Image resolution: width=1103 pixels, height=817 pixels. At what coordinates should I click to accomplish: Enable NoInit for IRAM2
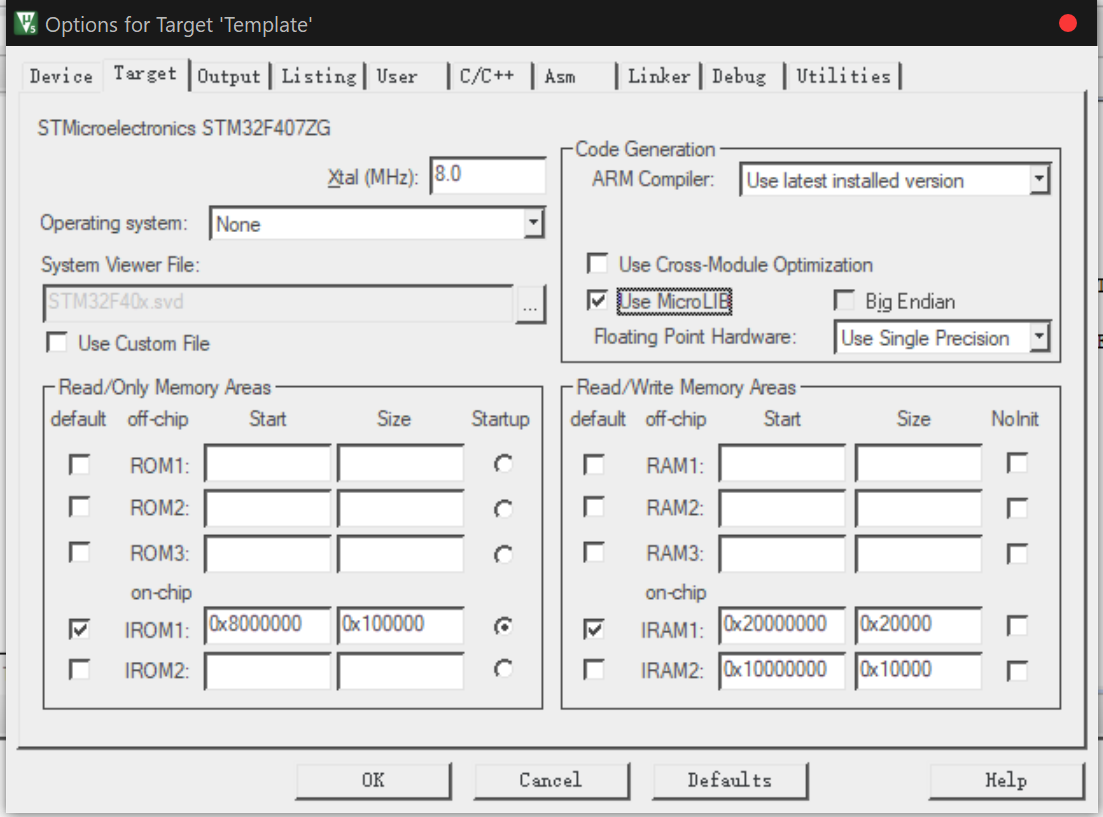click(x=1017, y=671)
